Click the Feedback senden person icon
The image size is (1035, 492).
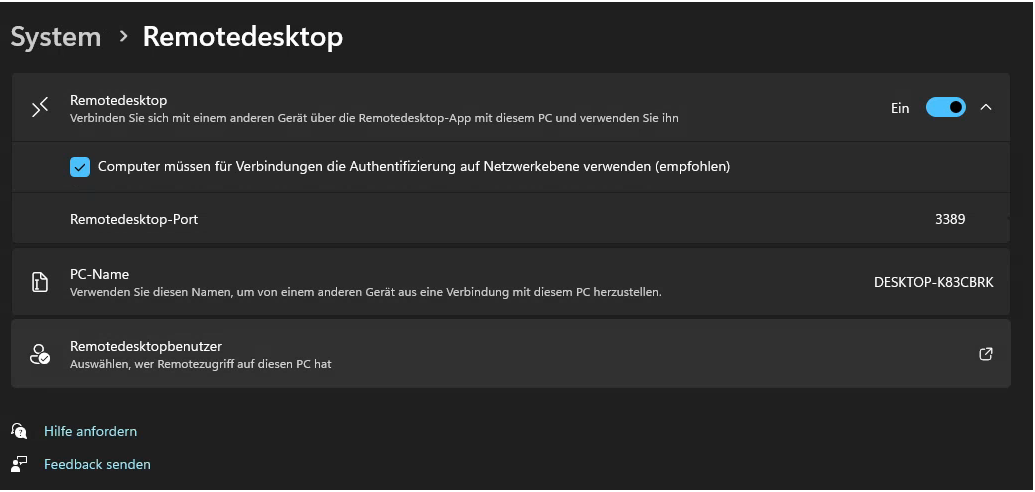click(19, 464)
